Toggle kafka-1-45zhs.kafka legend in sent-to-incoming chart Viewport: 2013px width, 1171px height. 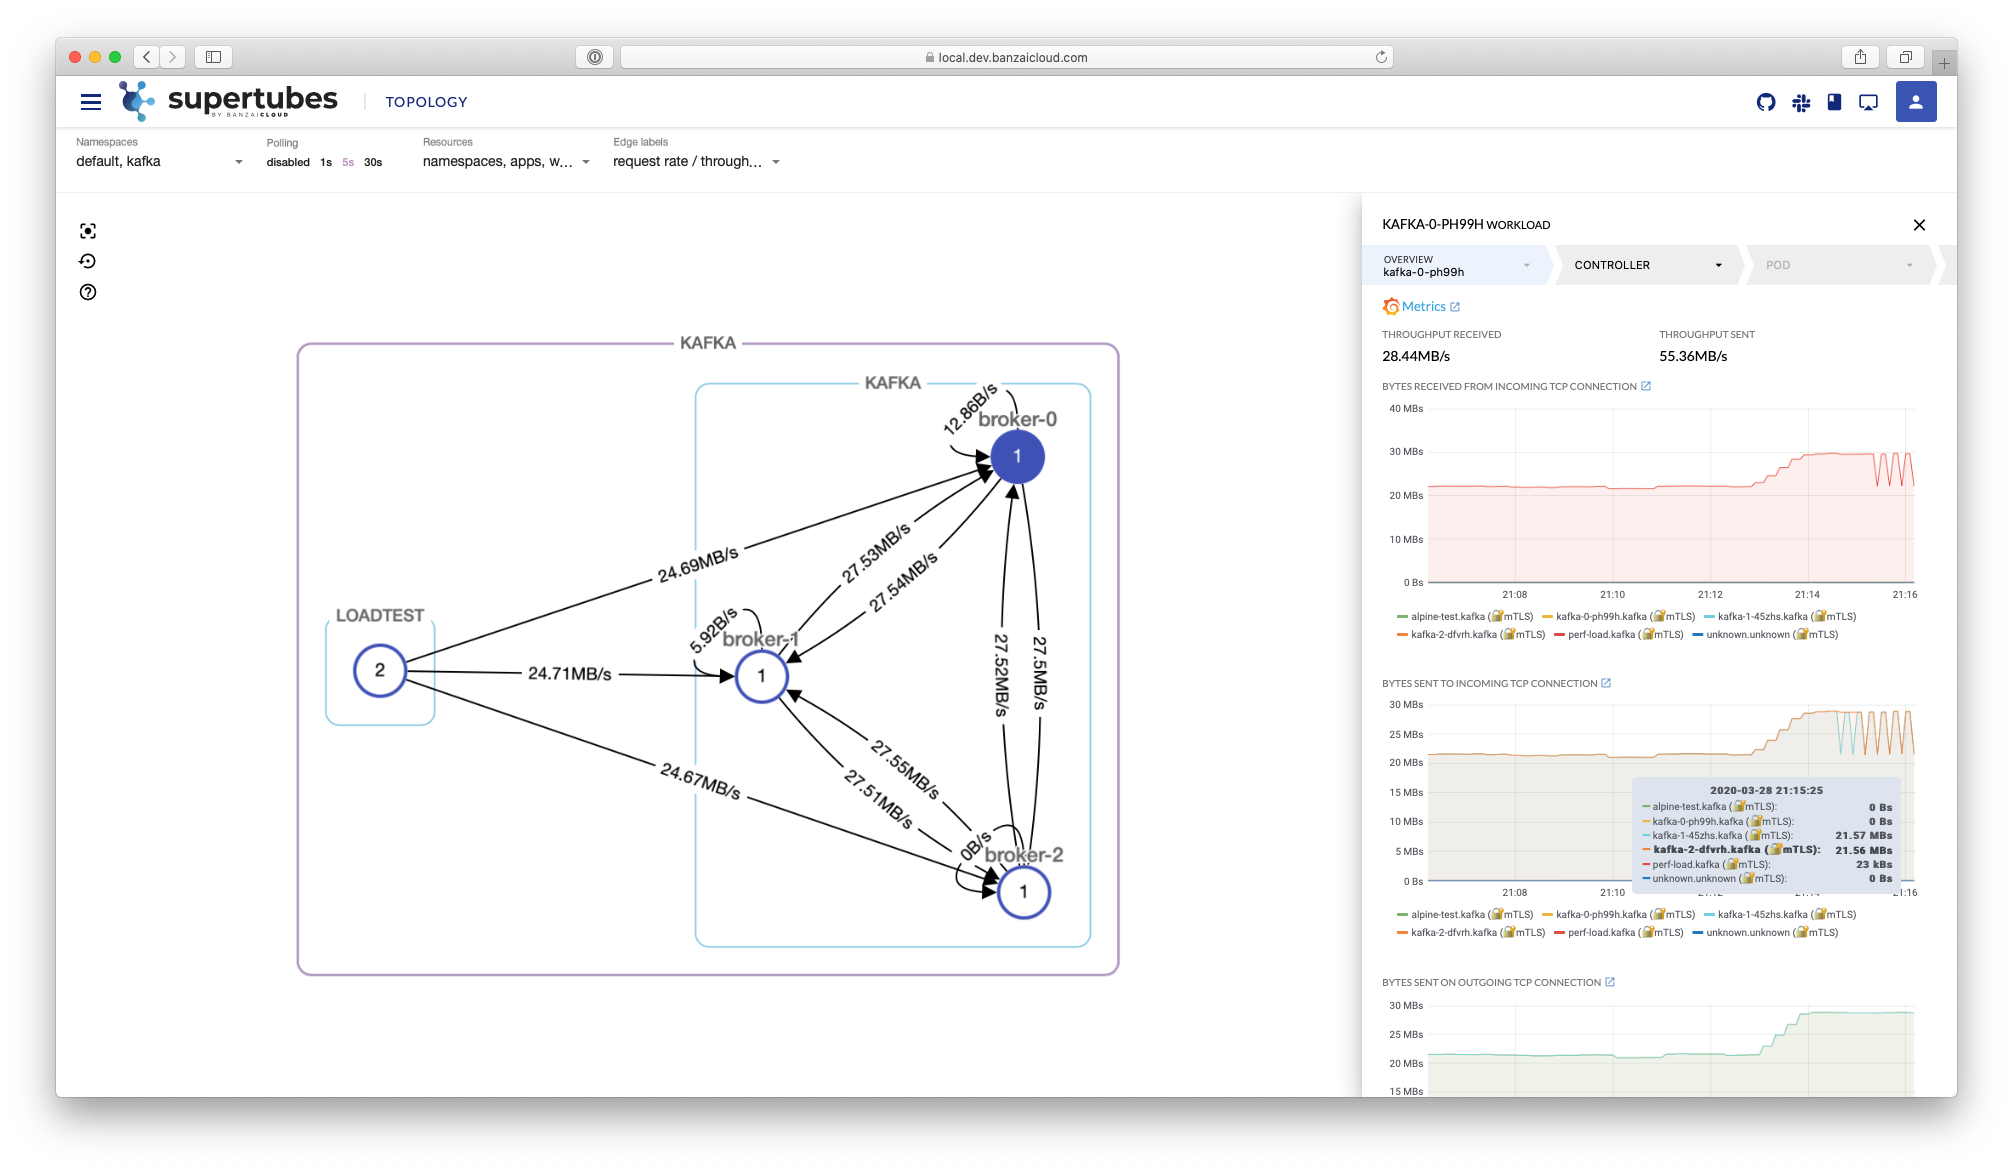(1780, 915)
